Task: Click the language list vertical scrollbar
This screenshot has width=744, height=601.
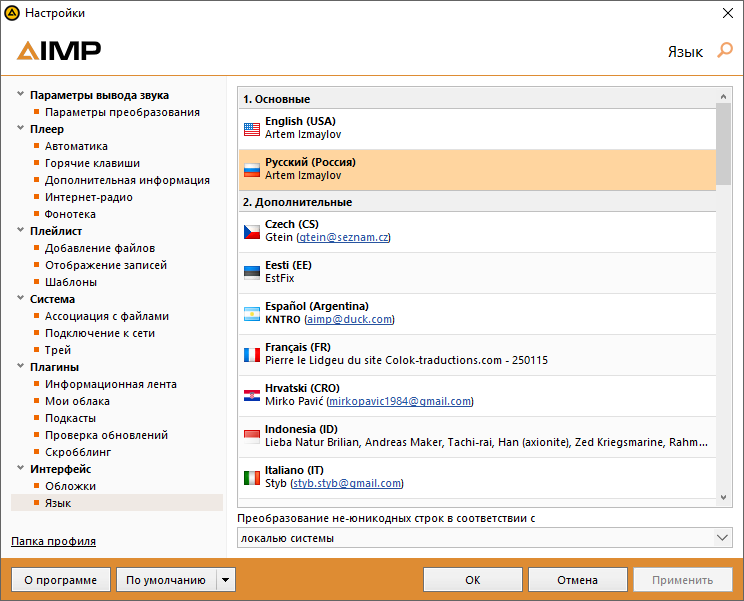Action: point(723,300)
